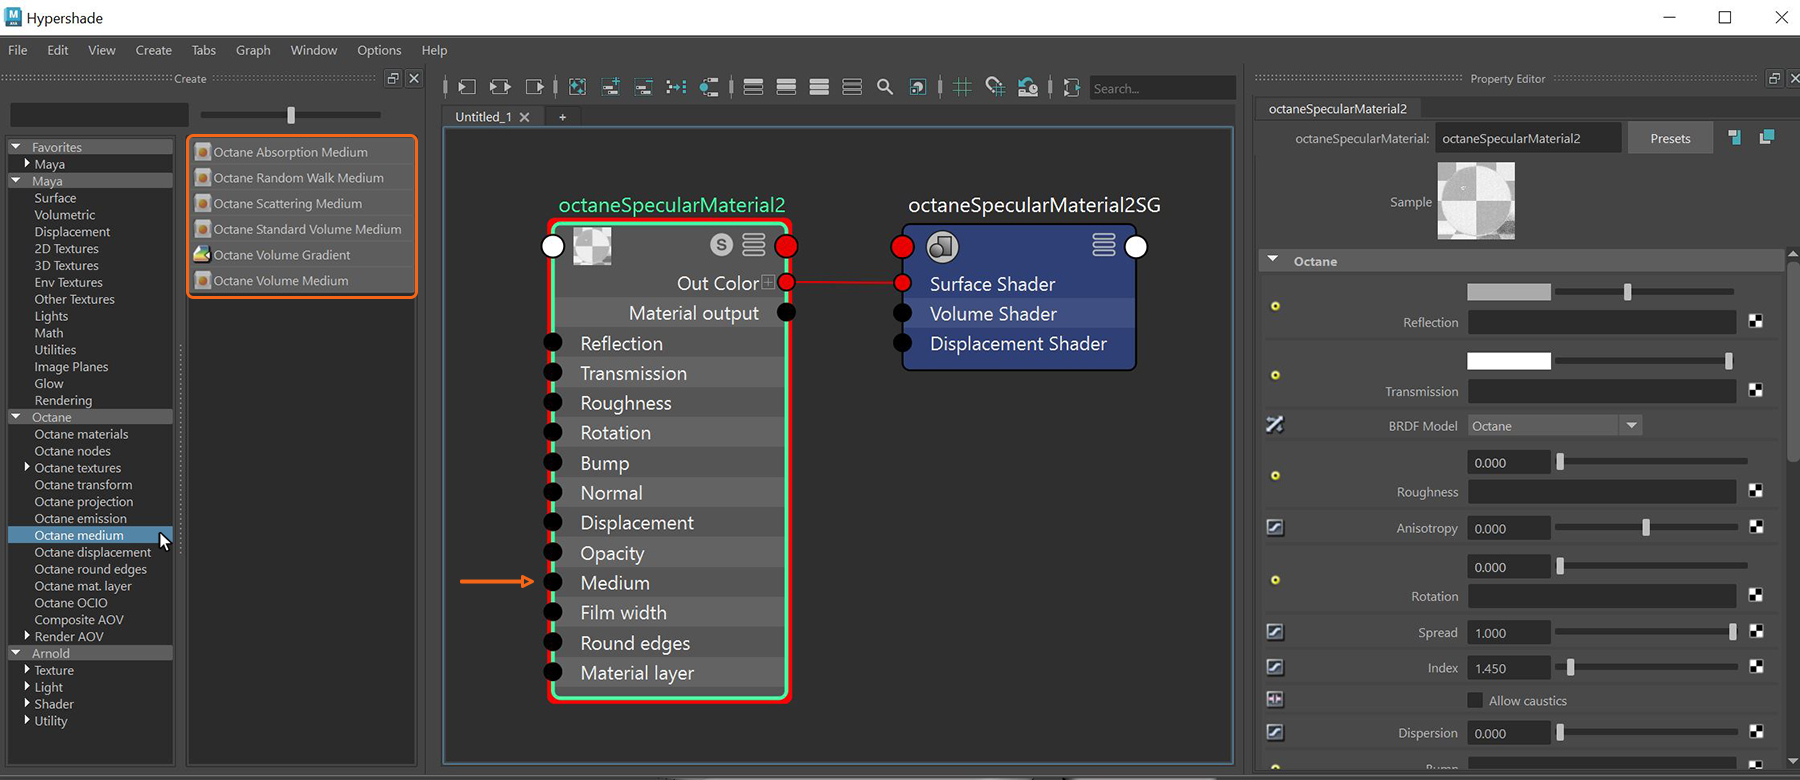The image size is (1800, 780).
Task: Expand the Maya item under Favorites
Action: tap(27, 163)
